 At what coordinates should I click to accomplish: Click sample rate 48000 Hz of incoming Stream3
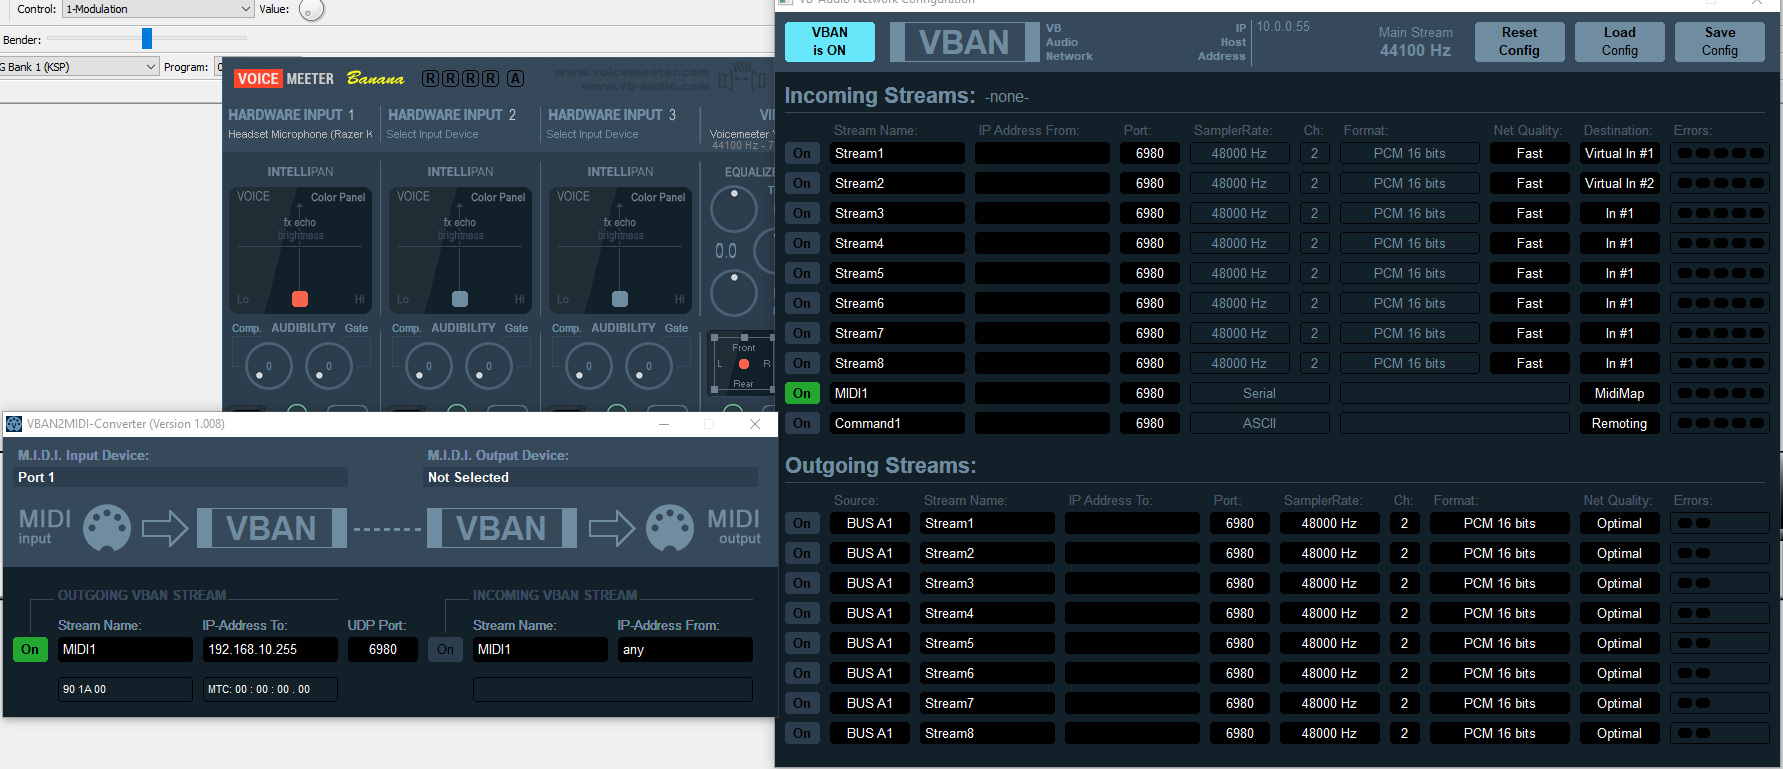pyautogui.click(x=1239, y=213)
